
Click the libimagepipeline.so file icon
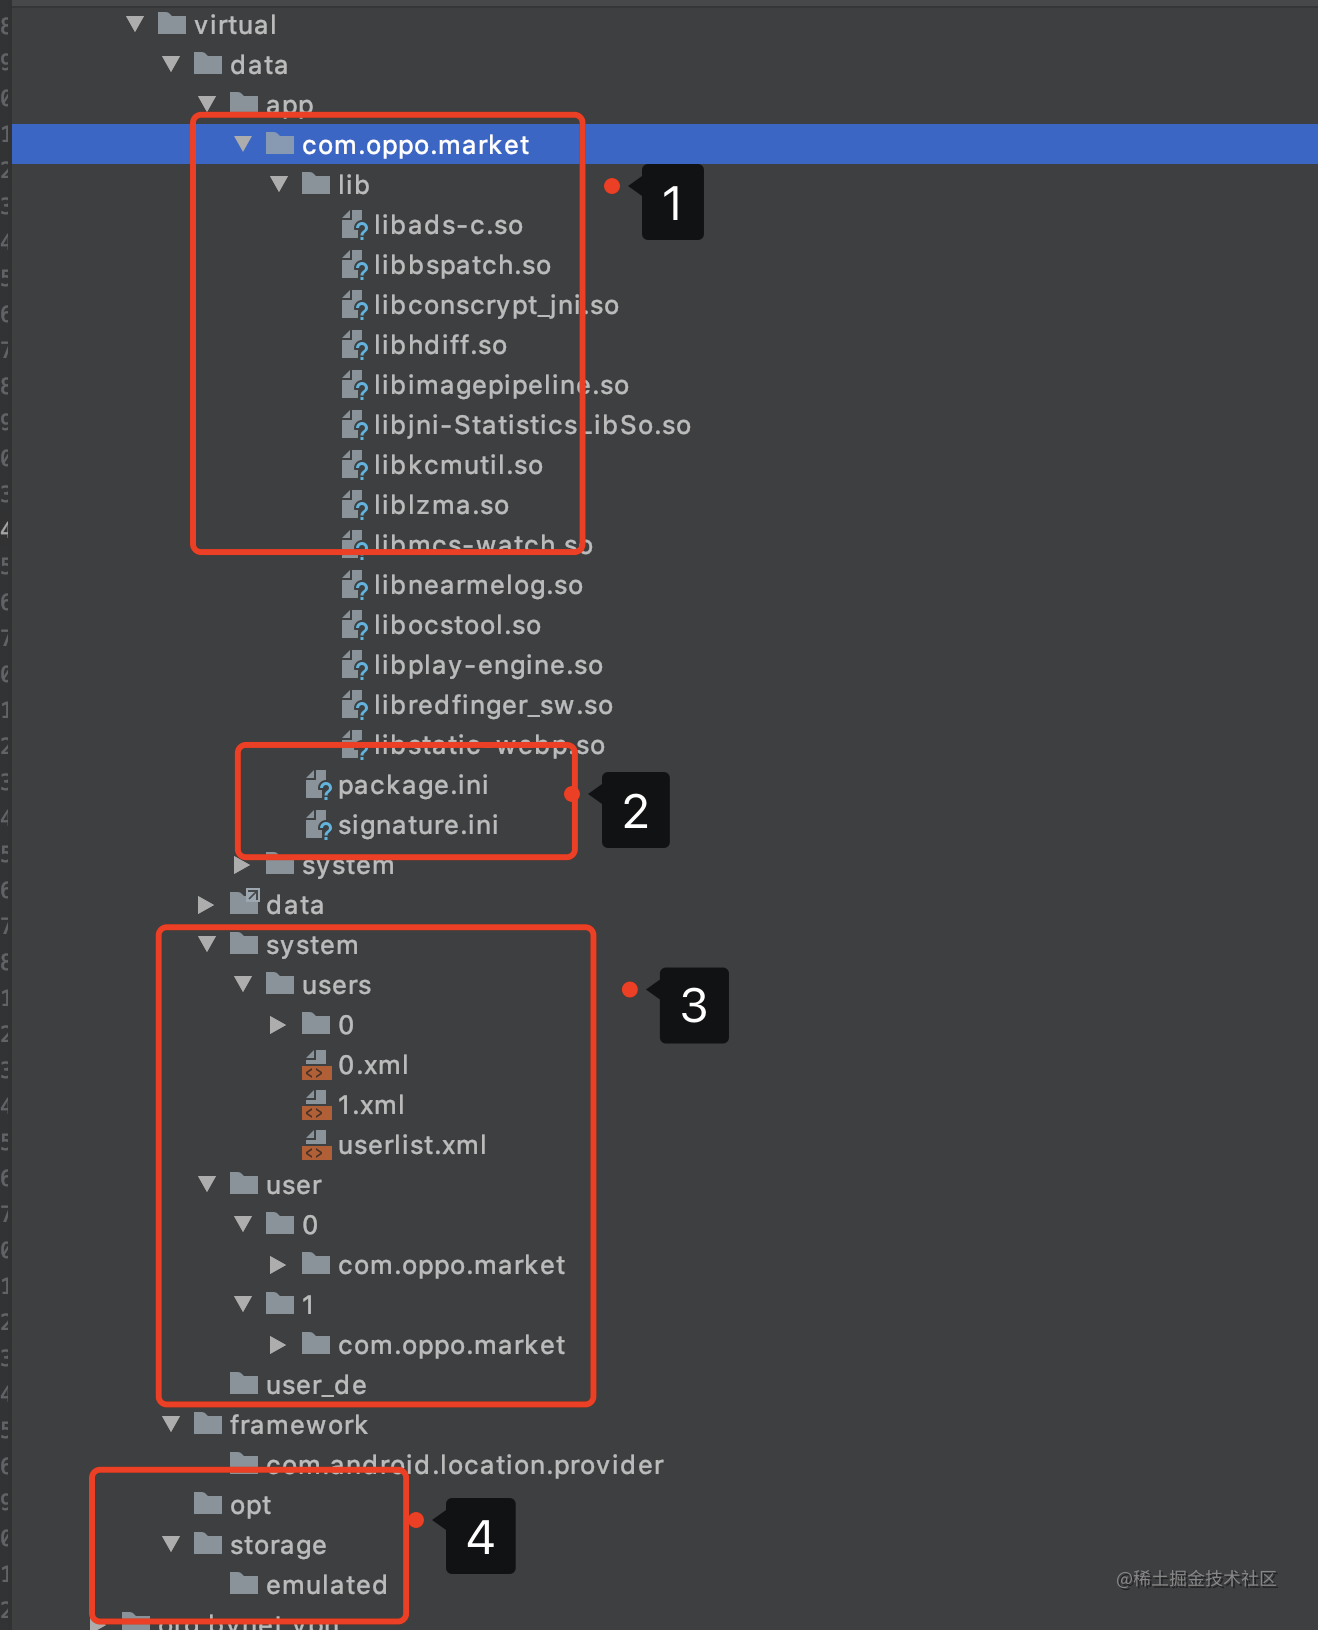[355, 386]
